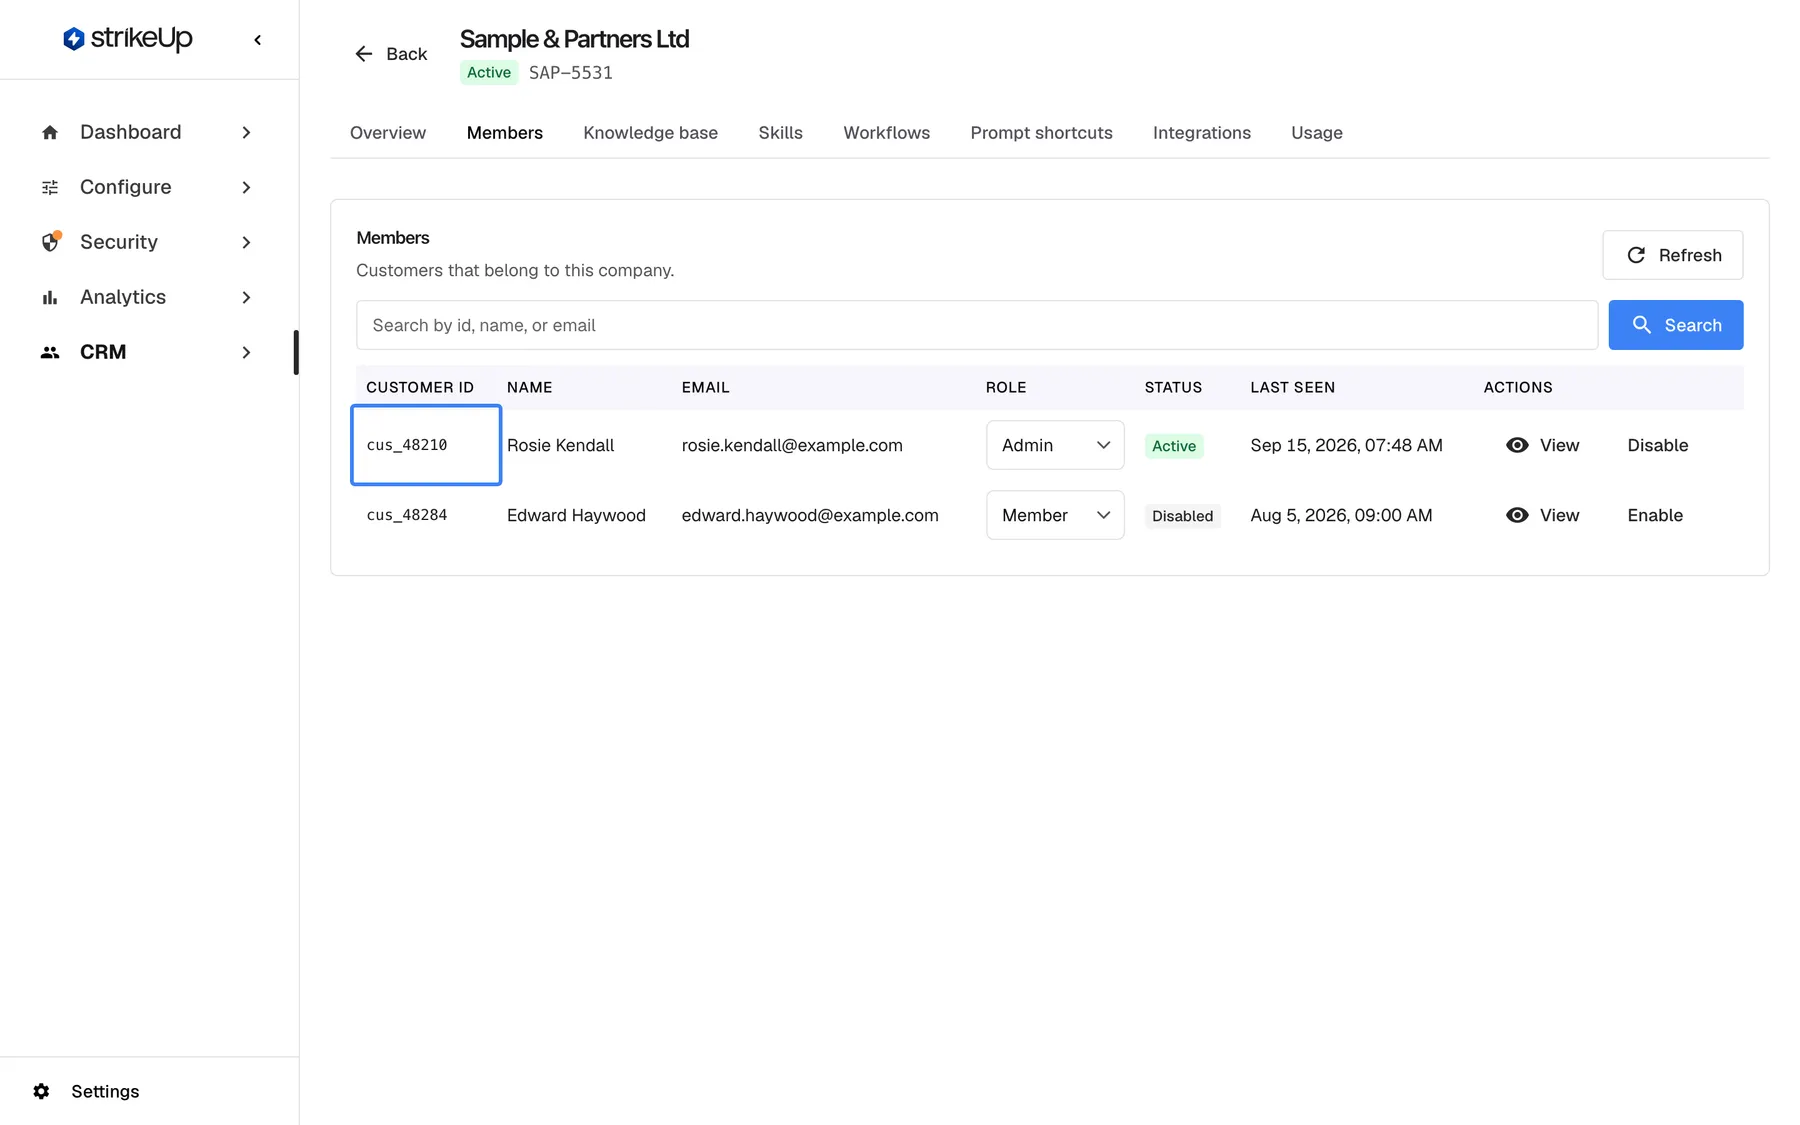1800x1125 pixels.
Task: Enable Edward Haywood's account
Action: [x=1655, y=515]
